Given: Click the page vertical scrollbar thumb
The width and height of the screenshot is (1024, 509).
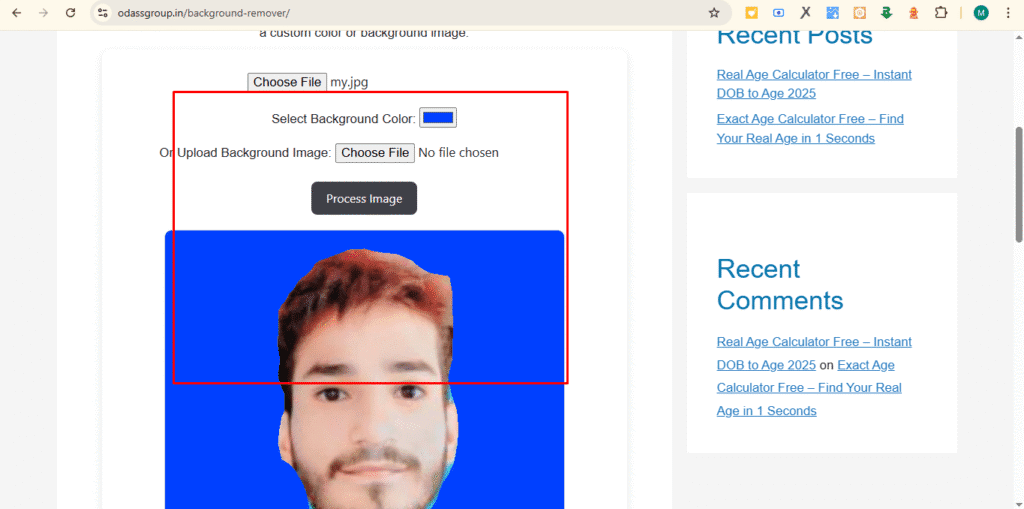Looking at the screenshot, I should [x=1018, y=185].
